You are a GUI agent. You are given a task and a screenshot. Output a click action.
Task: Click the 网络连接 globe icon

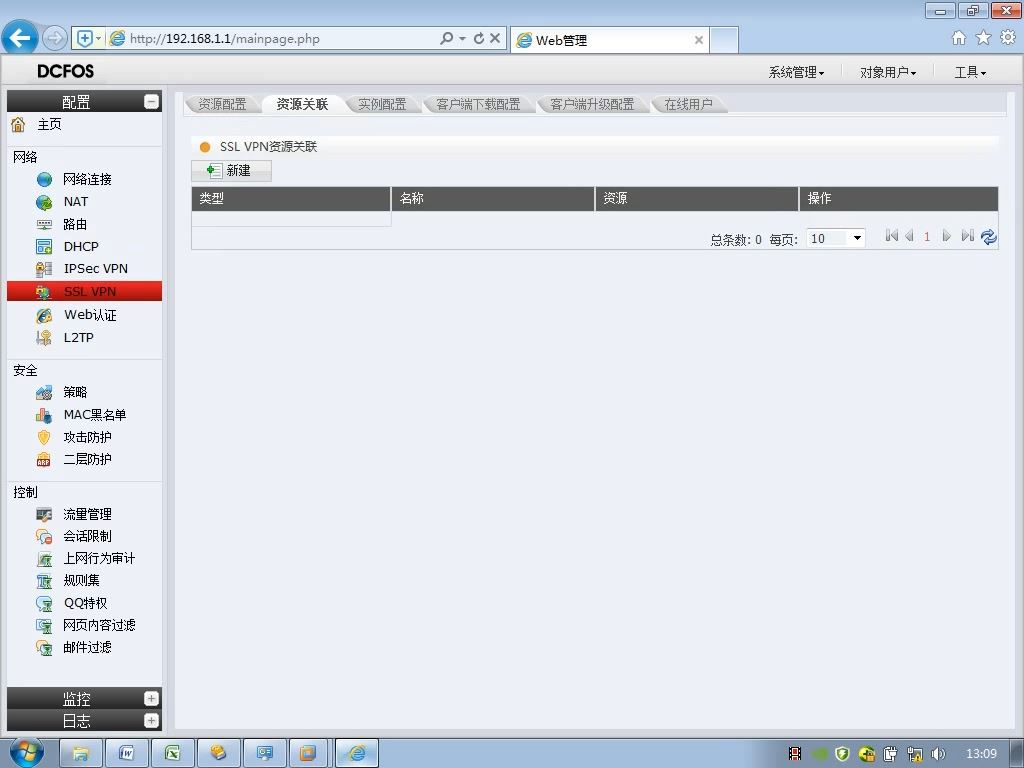pyautogui.click(x=44, y=179)
